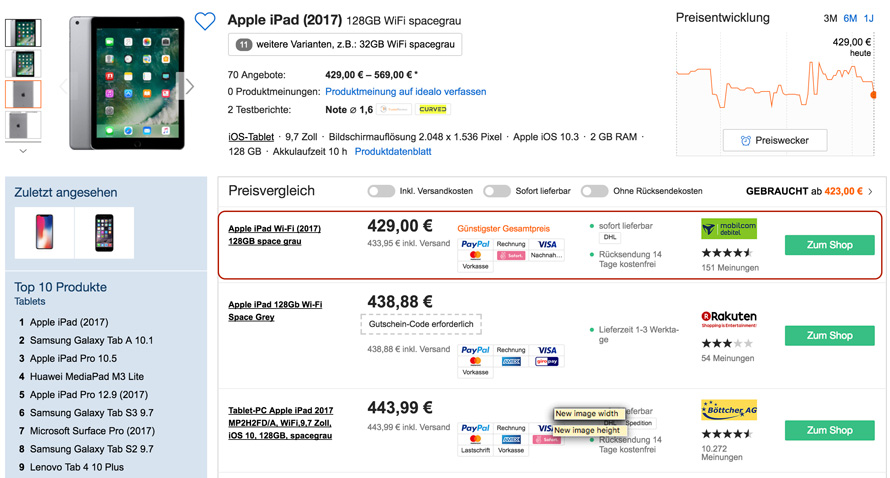Click the Preiswecker alarm clock icon
Screen dimensions: 890x478
746,141
